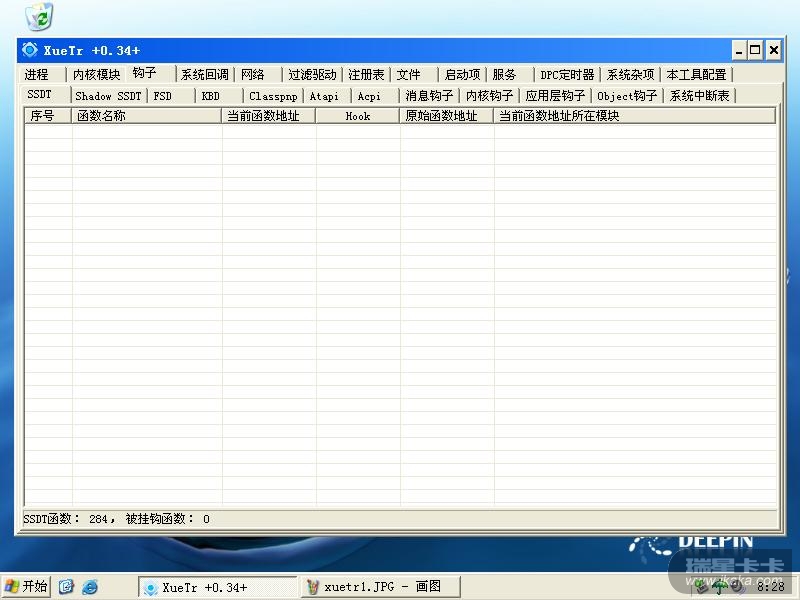
Task: Select the Classpnp sub-tab
Action: pyautogui.click(x=273, y=96)
